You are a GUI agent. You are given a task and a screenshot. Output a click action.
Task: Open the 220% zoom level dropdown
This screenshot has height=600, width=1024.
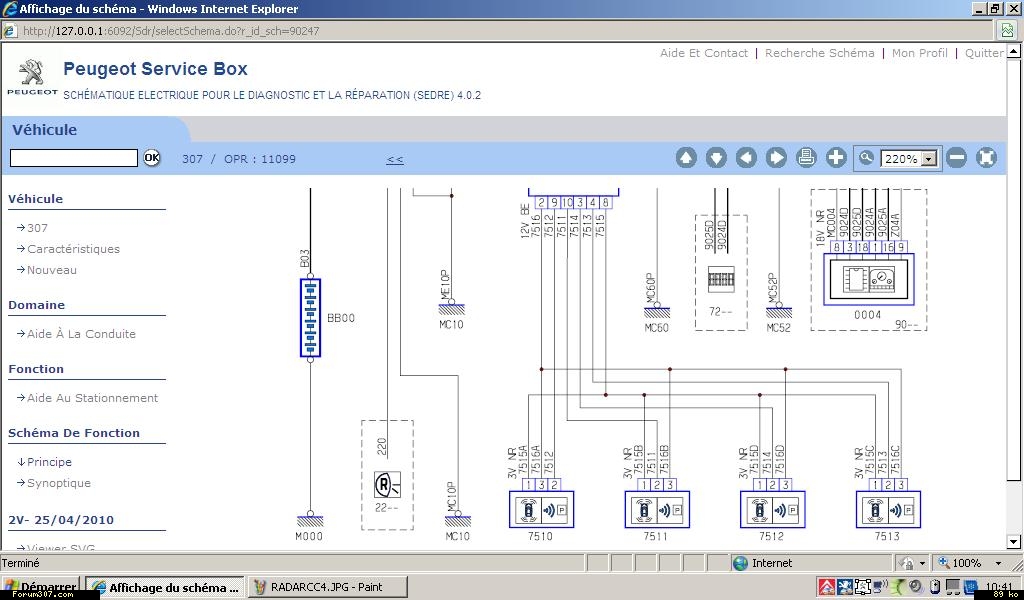[929, 159]
